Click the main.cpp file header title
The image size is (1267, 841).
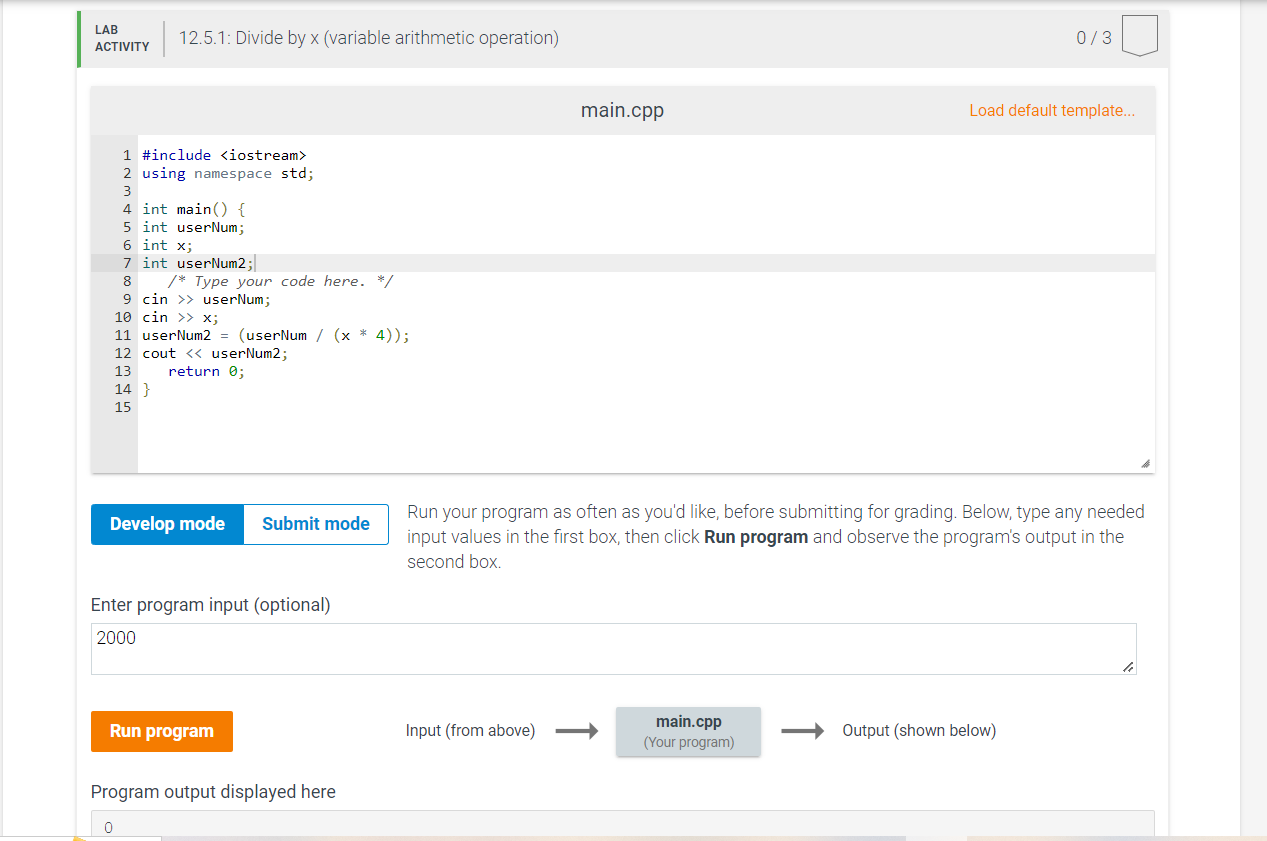pyautogui.click(x=621, y=110)
